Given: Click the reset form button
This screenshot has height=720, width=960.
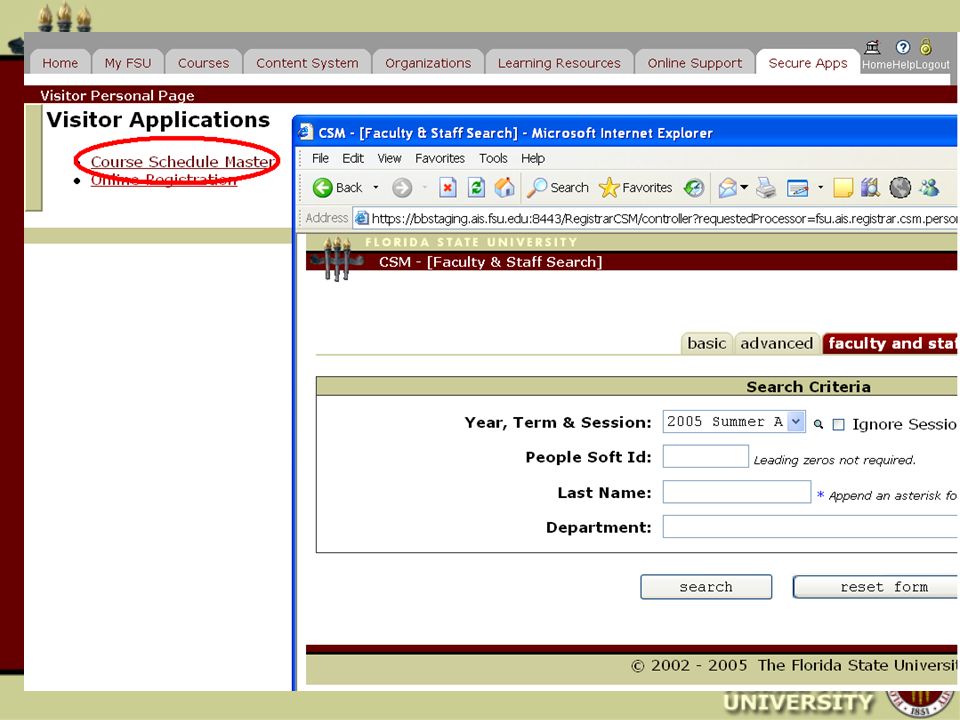Looking at the screenshot, I should [x=876, y=587].
